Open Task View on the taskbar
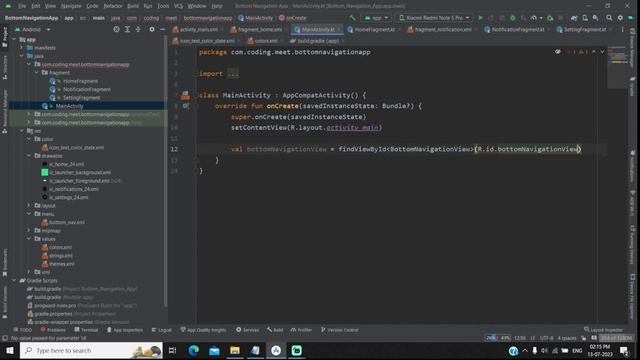 [172, 350]
